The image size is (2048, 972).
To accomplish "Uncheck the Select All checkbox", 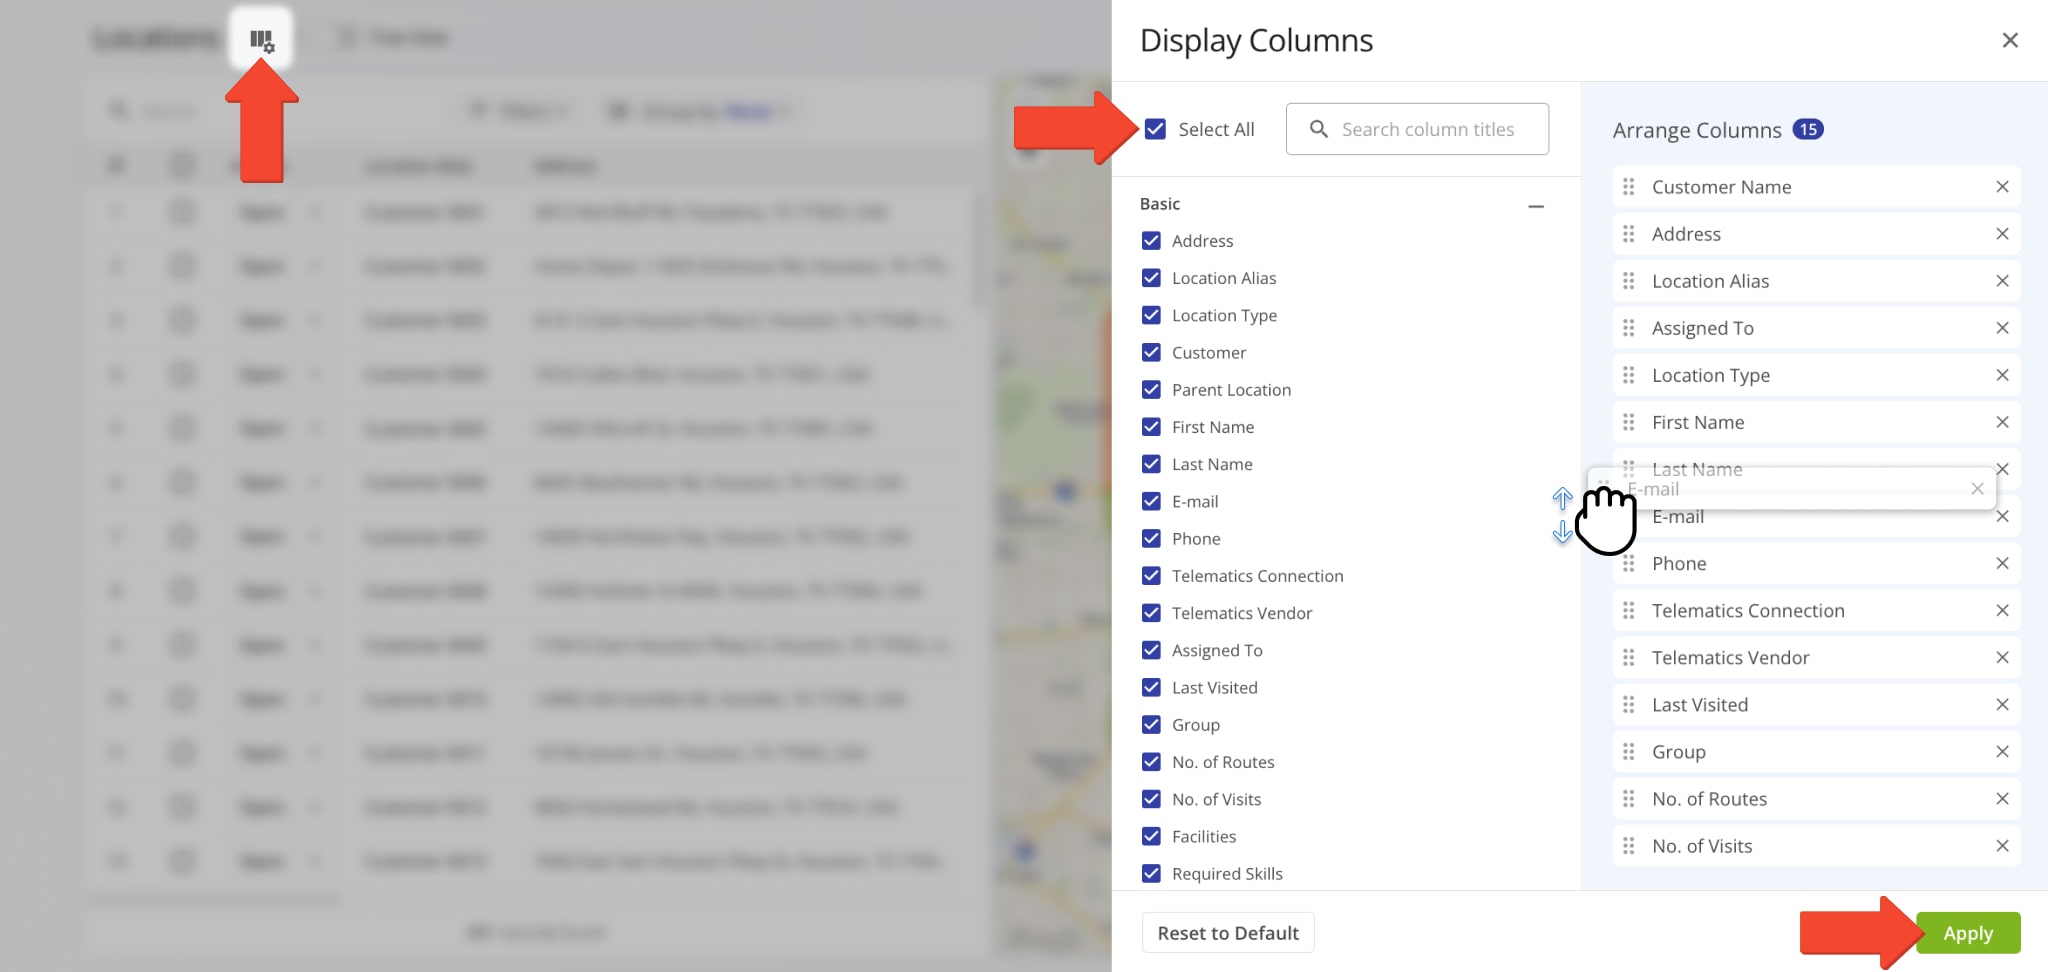I will (x=1155, y=129).
